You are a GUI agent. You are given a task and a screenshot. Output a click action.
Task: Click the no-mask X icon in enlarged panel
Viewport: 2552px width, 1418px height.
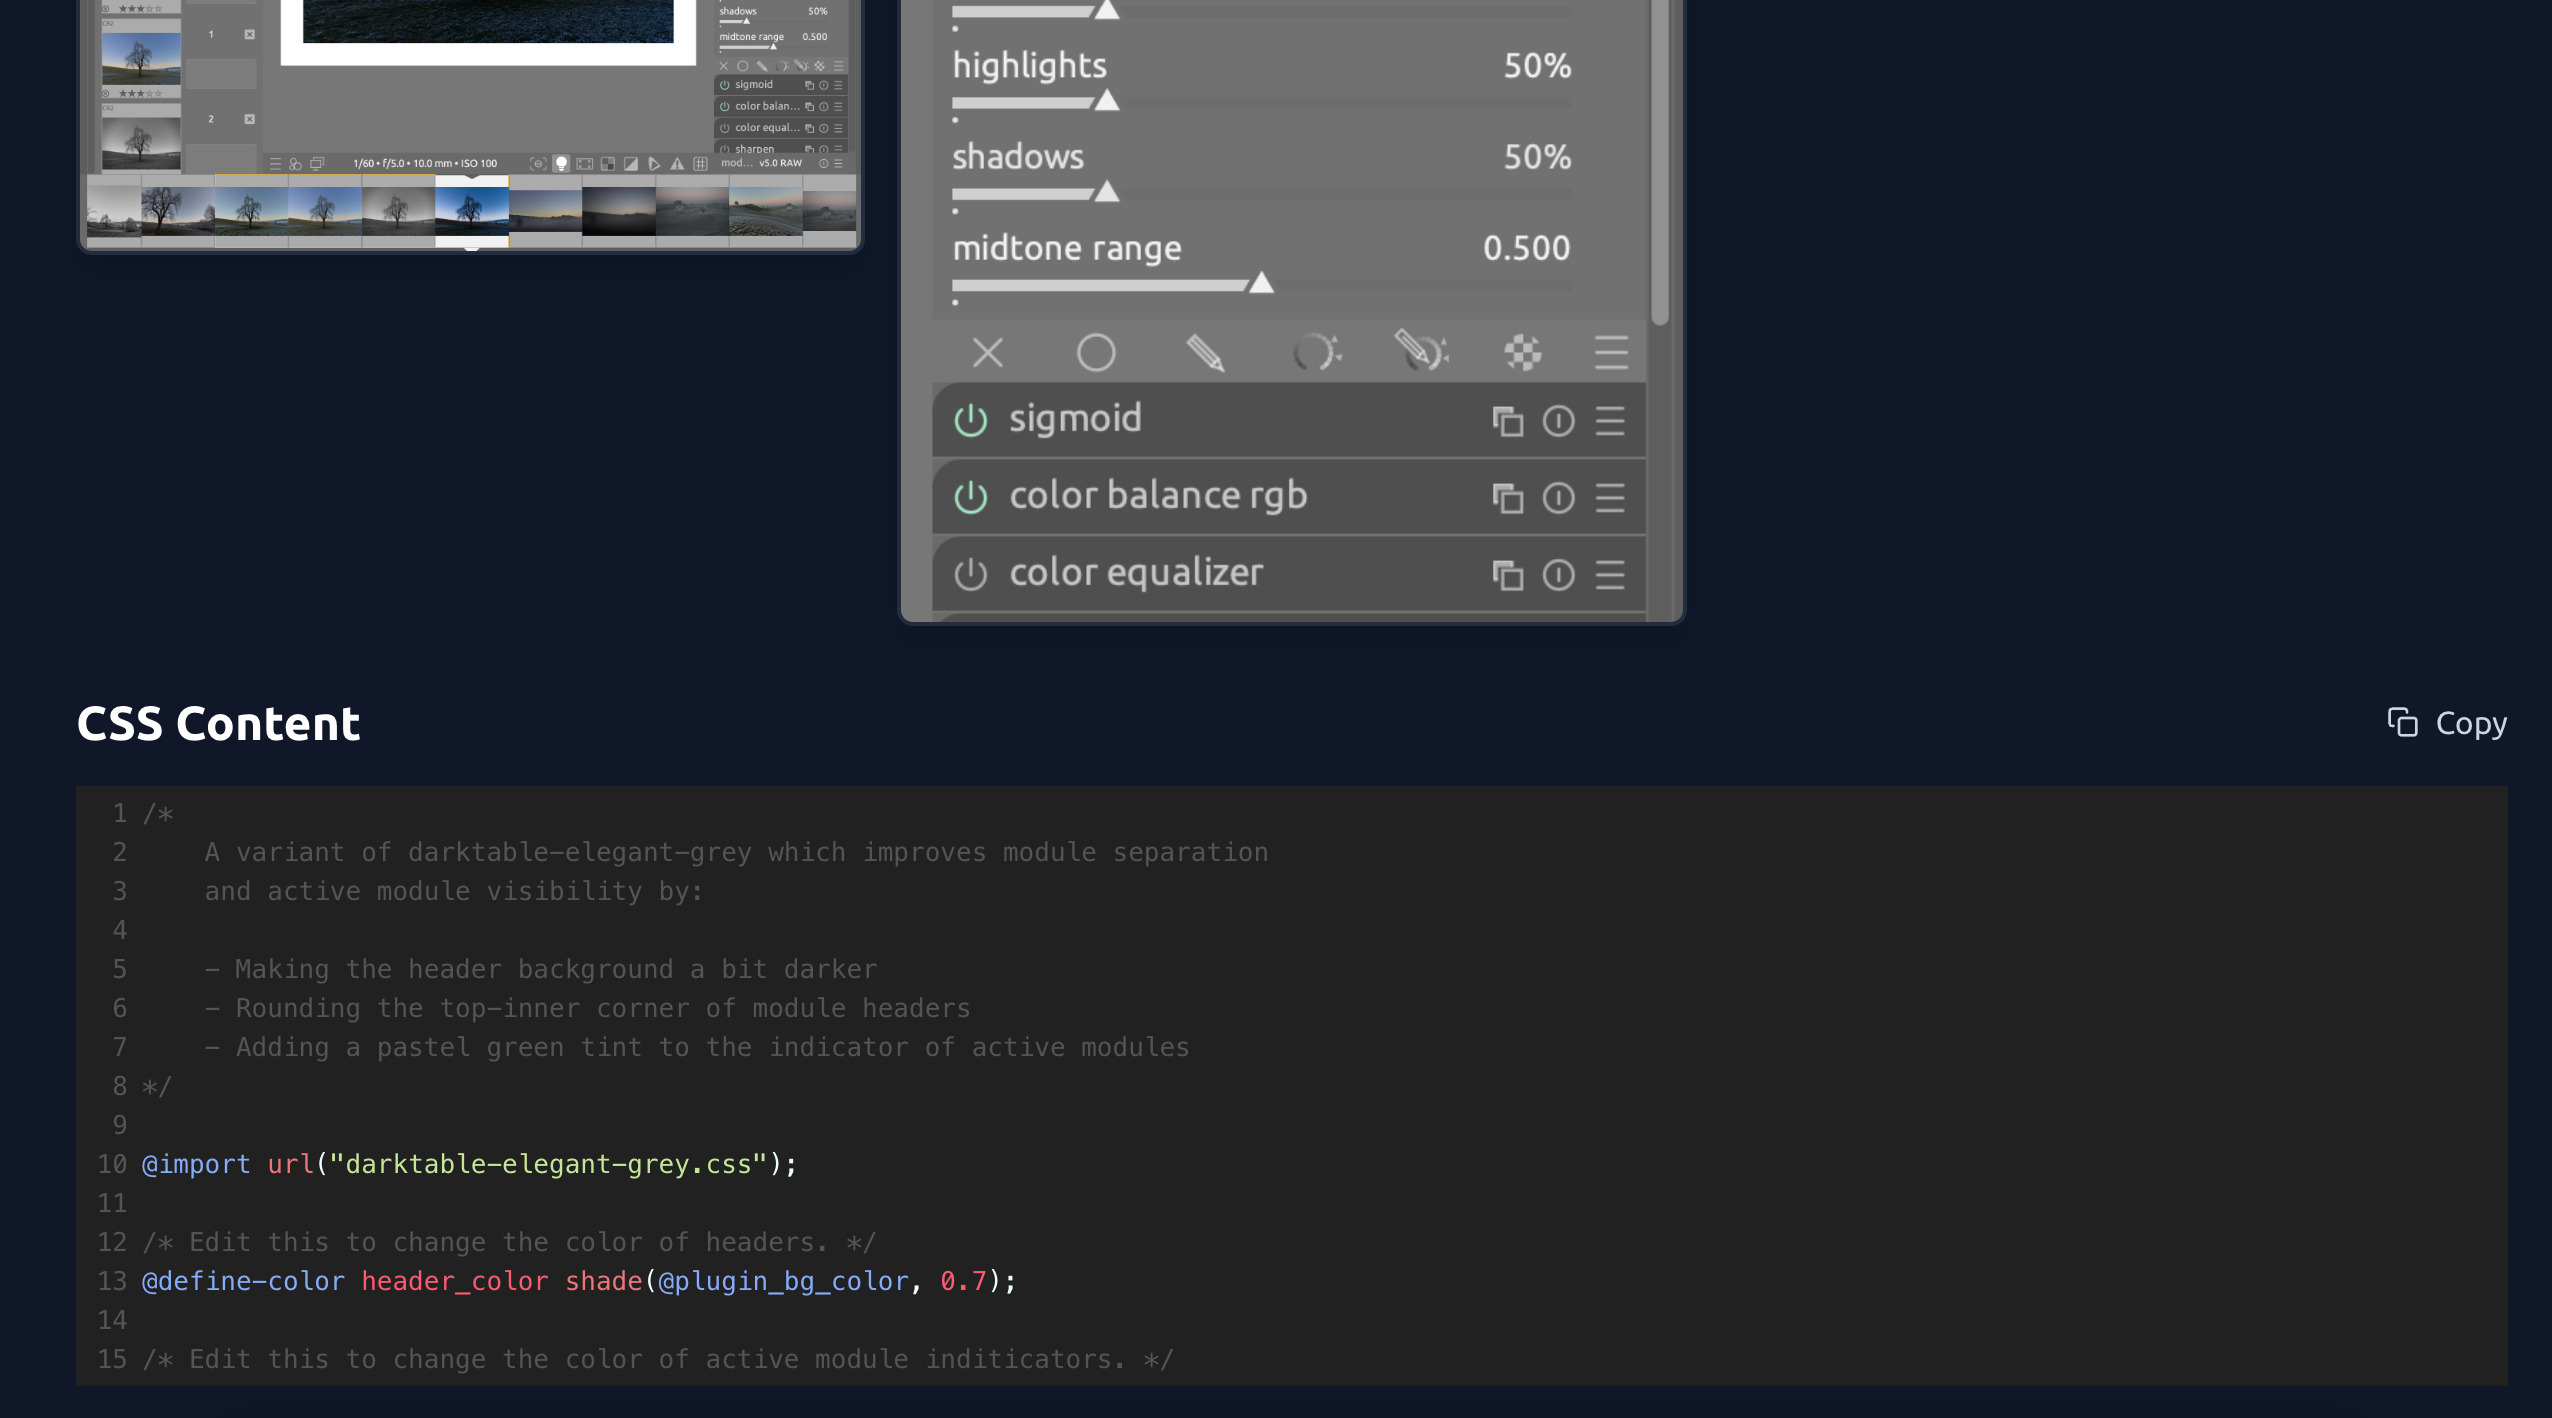[x=987, y=353]
